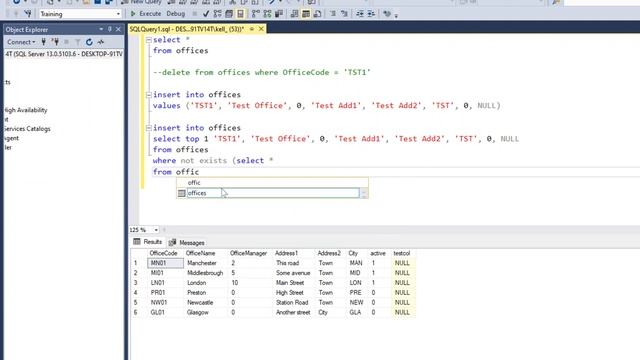
Task: Refresh the Object Explorer tree
Action: 89,42
